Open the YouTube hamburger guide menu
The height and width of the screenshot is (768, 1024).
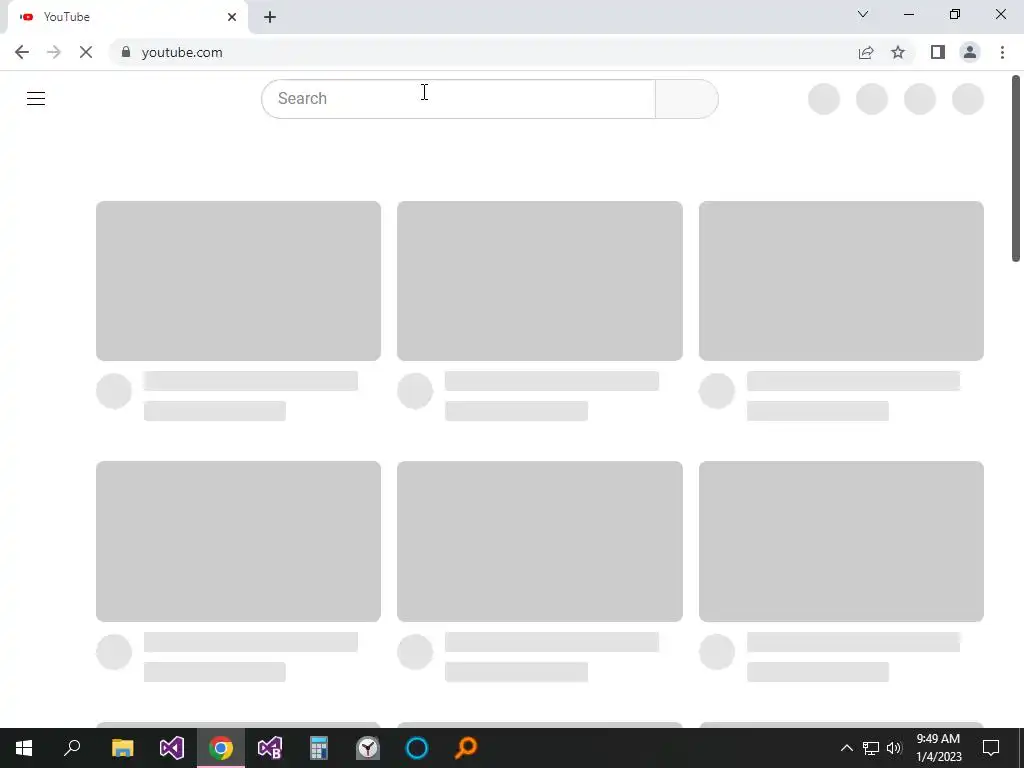pyautogui.click(x=36, y=99)
